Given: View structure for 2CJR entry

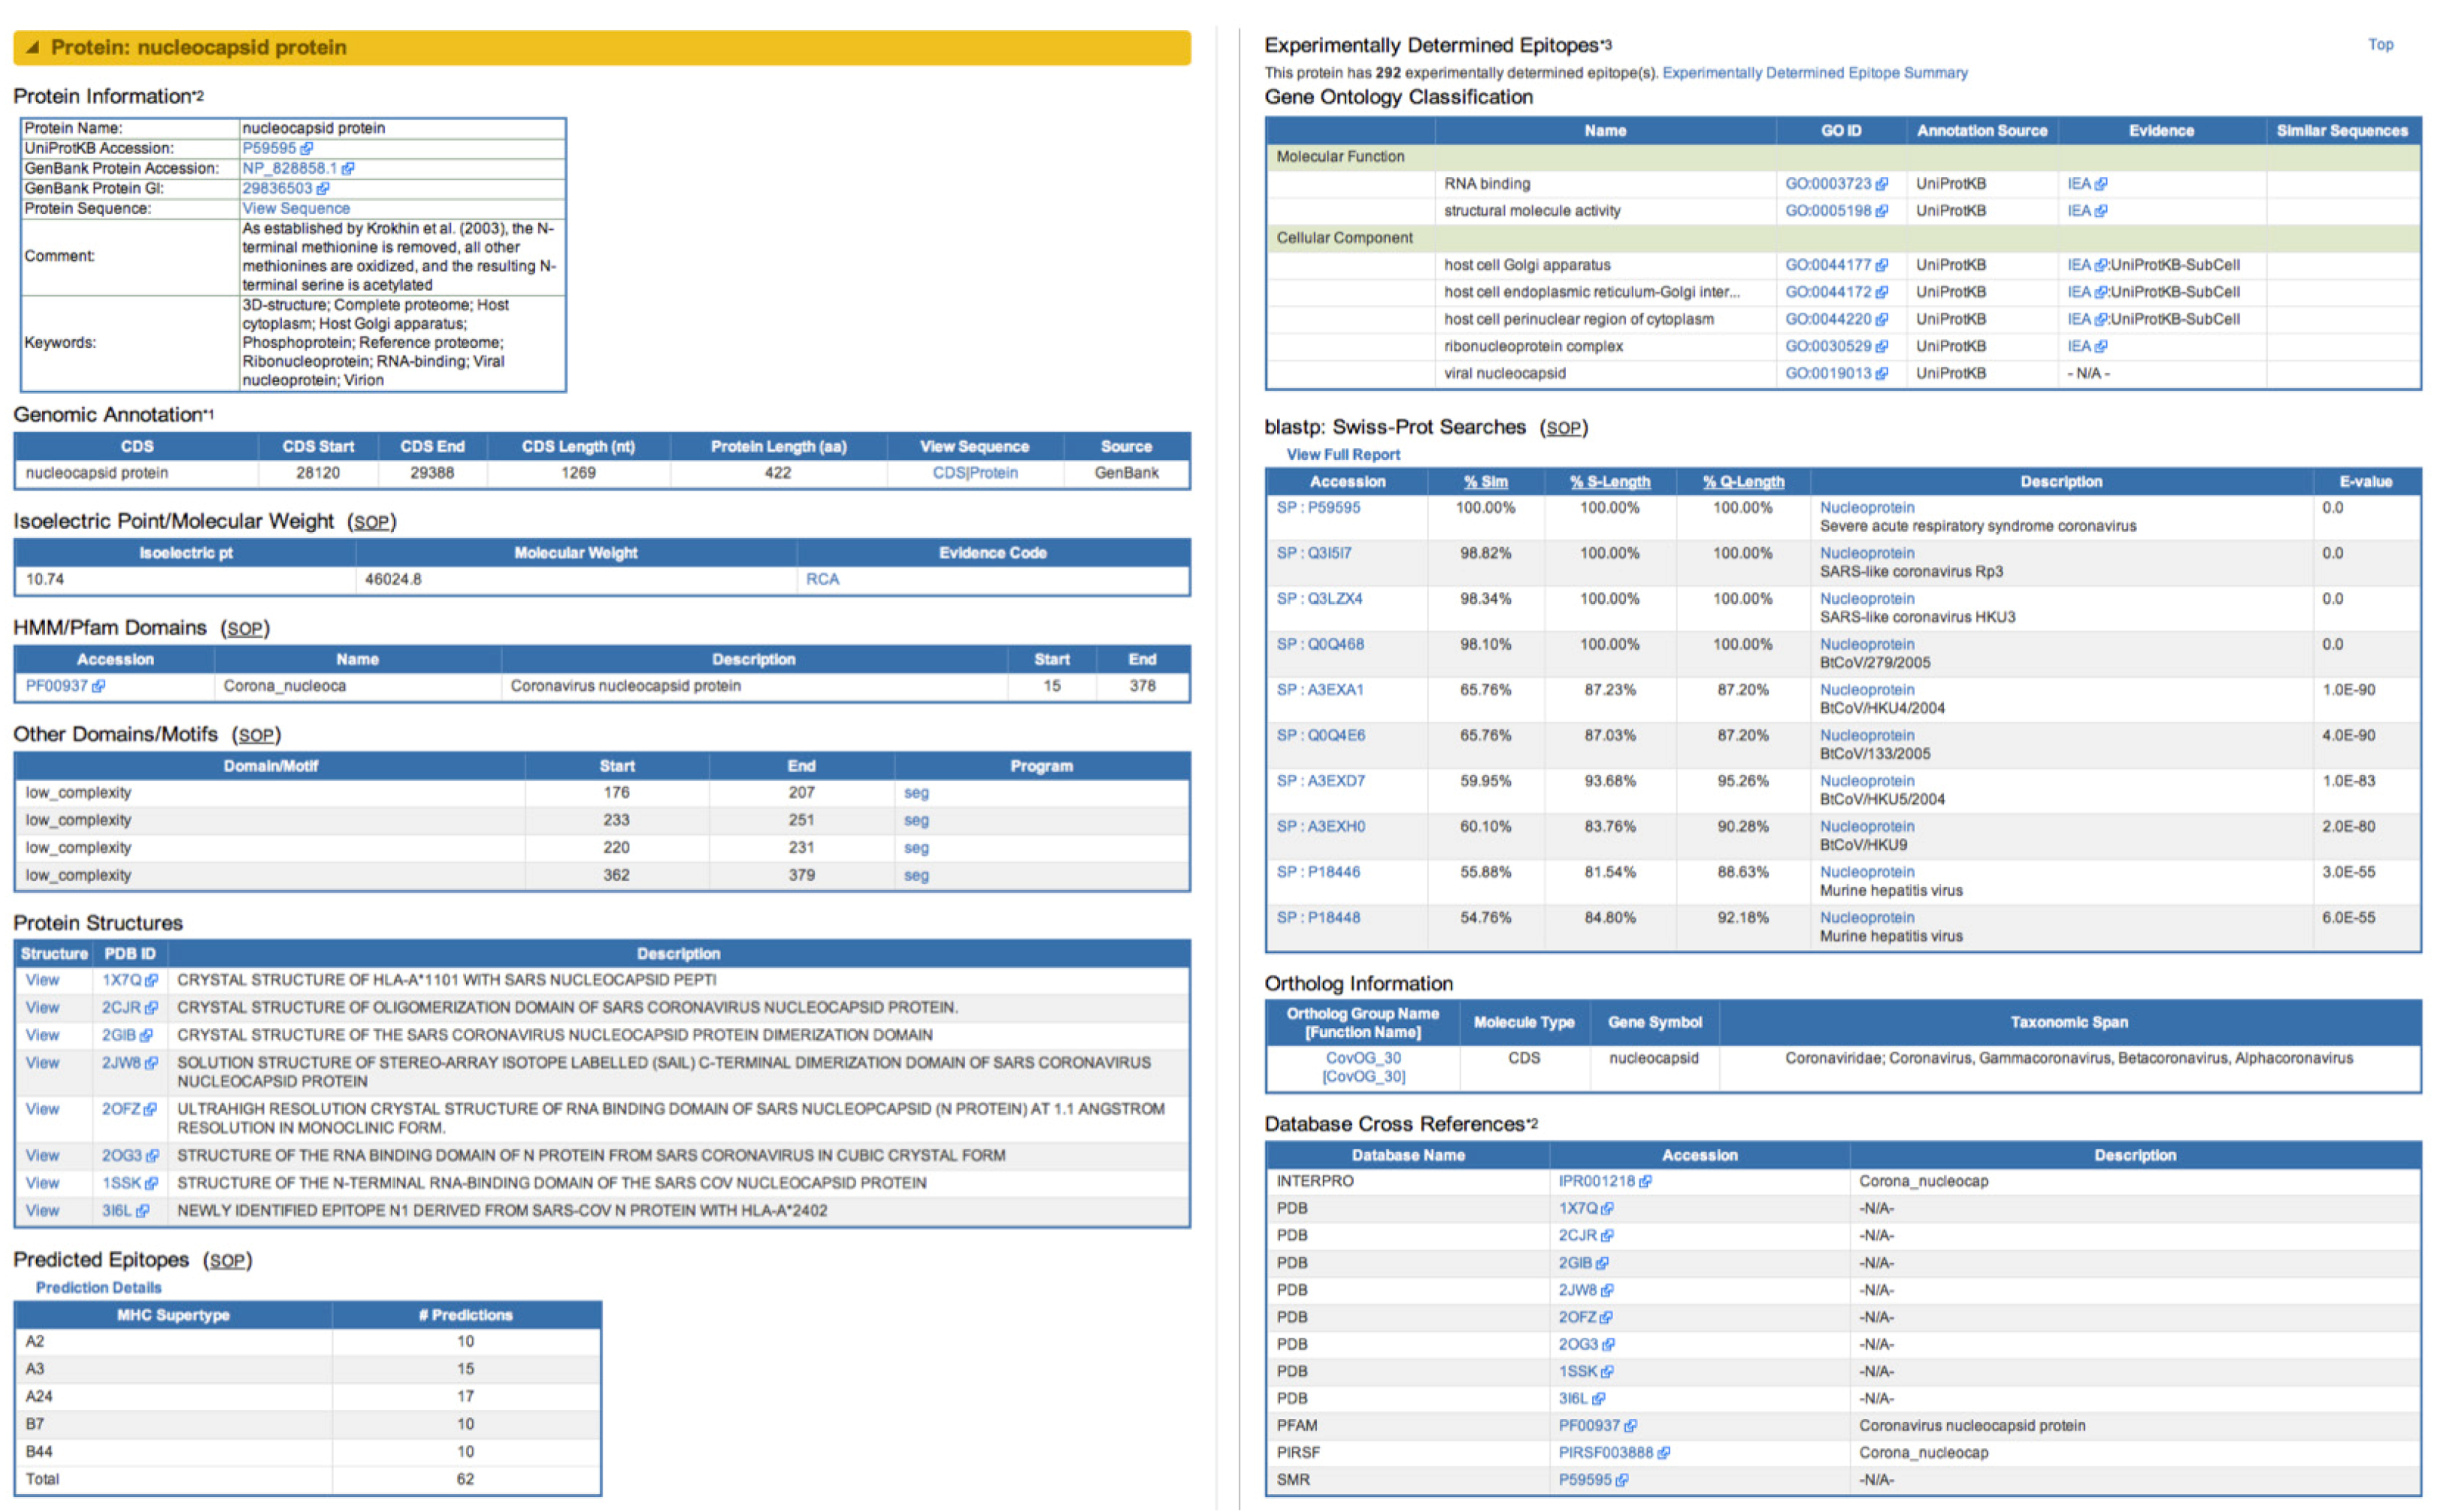Looking at the screenshot, I should coord(42,1007).
